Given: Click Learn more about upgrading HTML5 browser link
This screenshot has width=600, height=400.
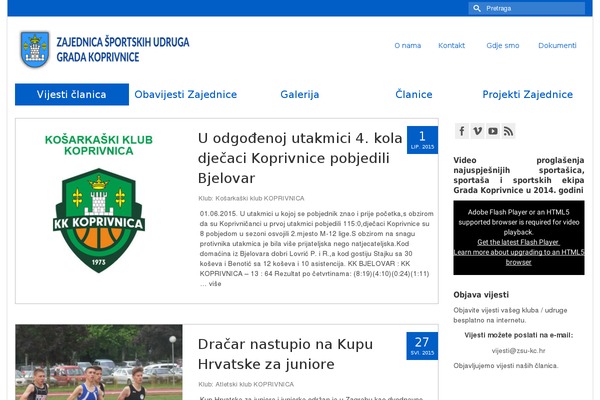Looking at the screenshot, I should (x=519, y=257).
